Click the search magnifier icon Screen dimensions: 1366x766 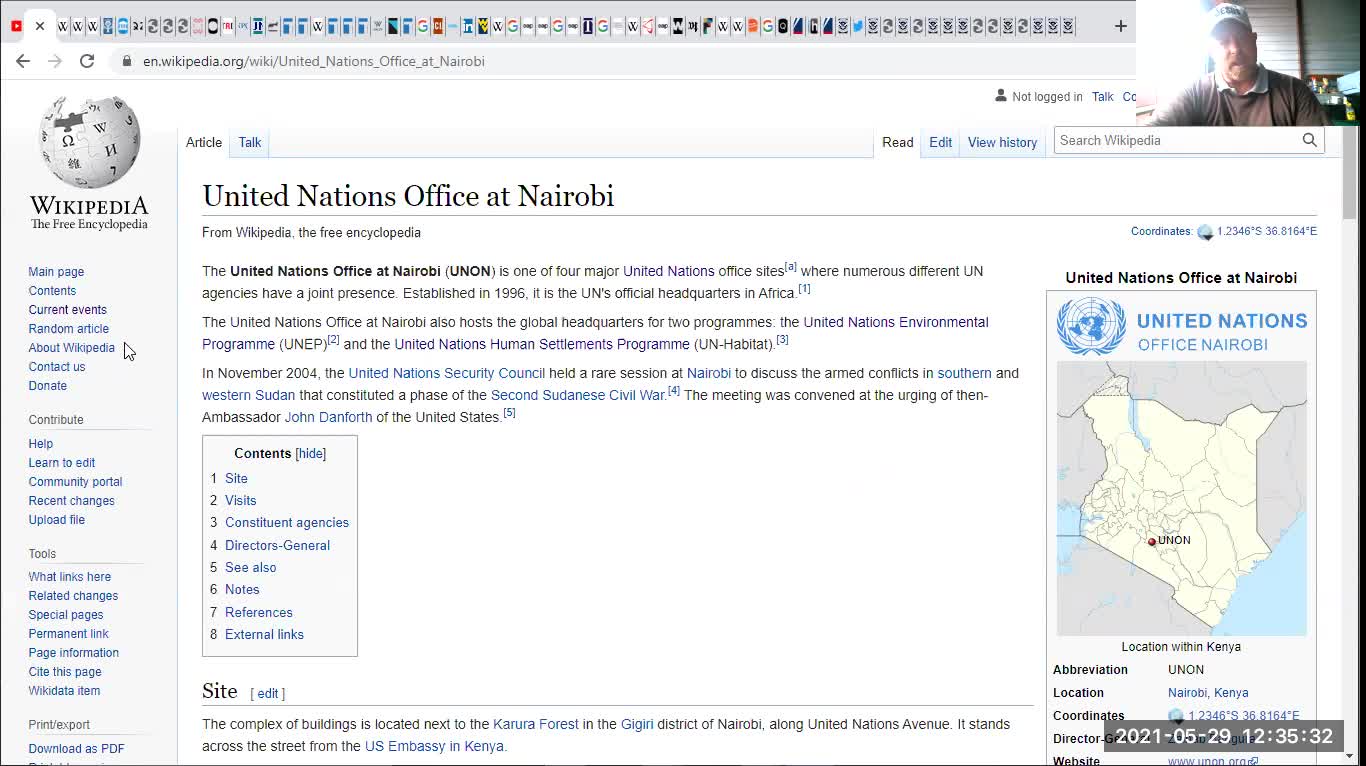click(1309, 140)
